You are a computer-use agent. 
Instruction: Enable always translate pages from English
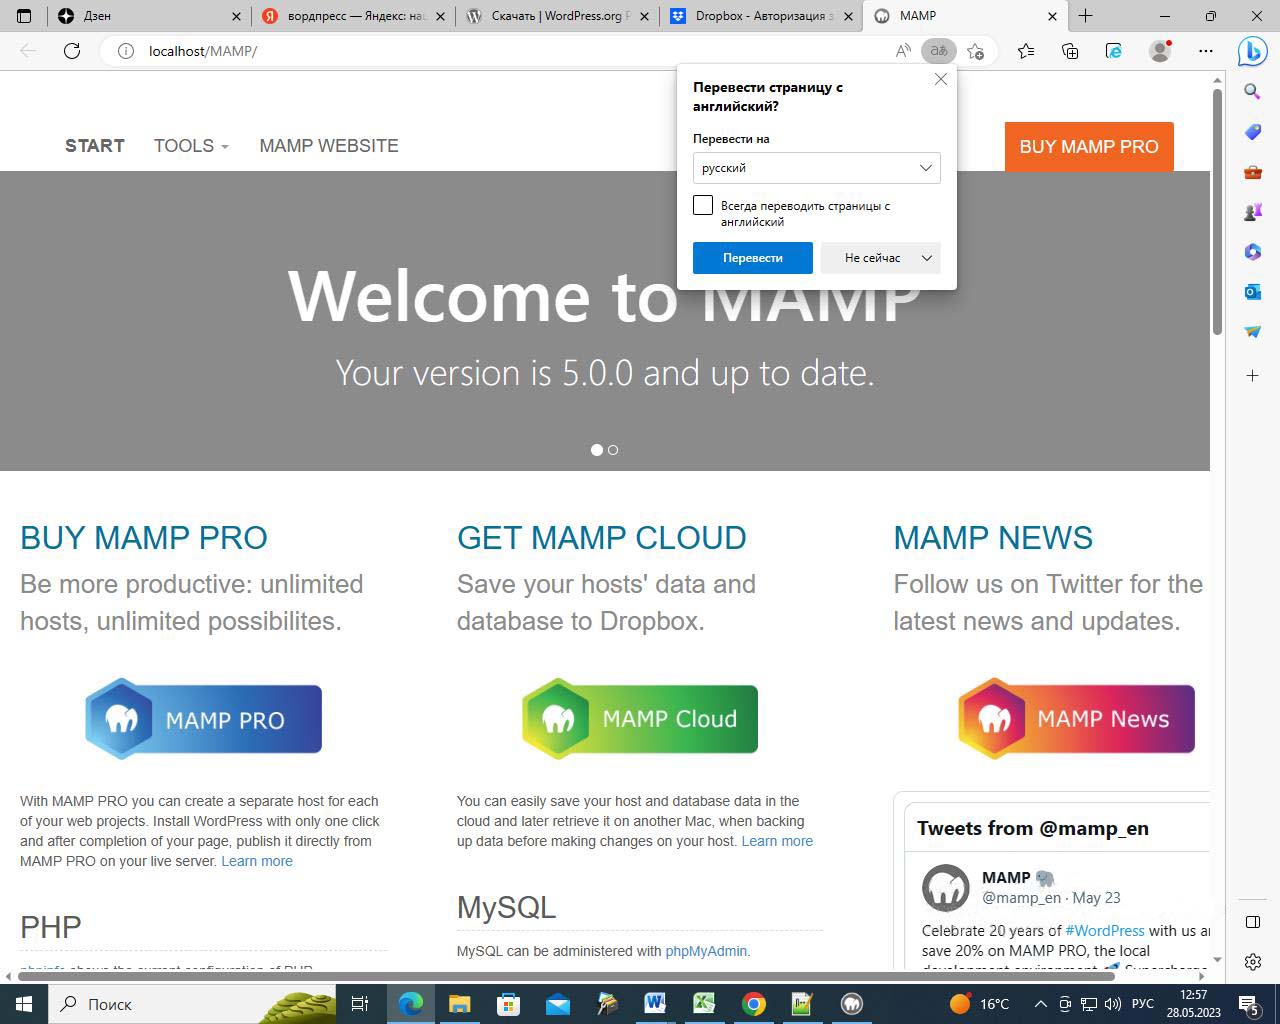(703, 205)
